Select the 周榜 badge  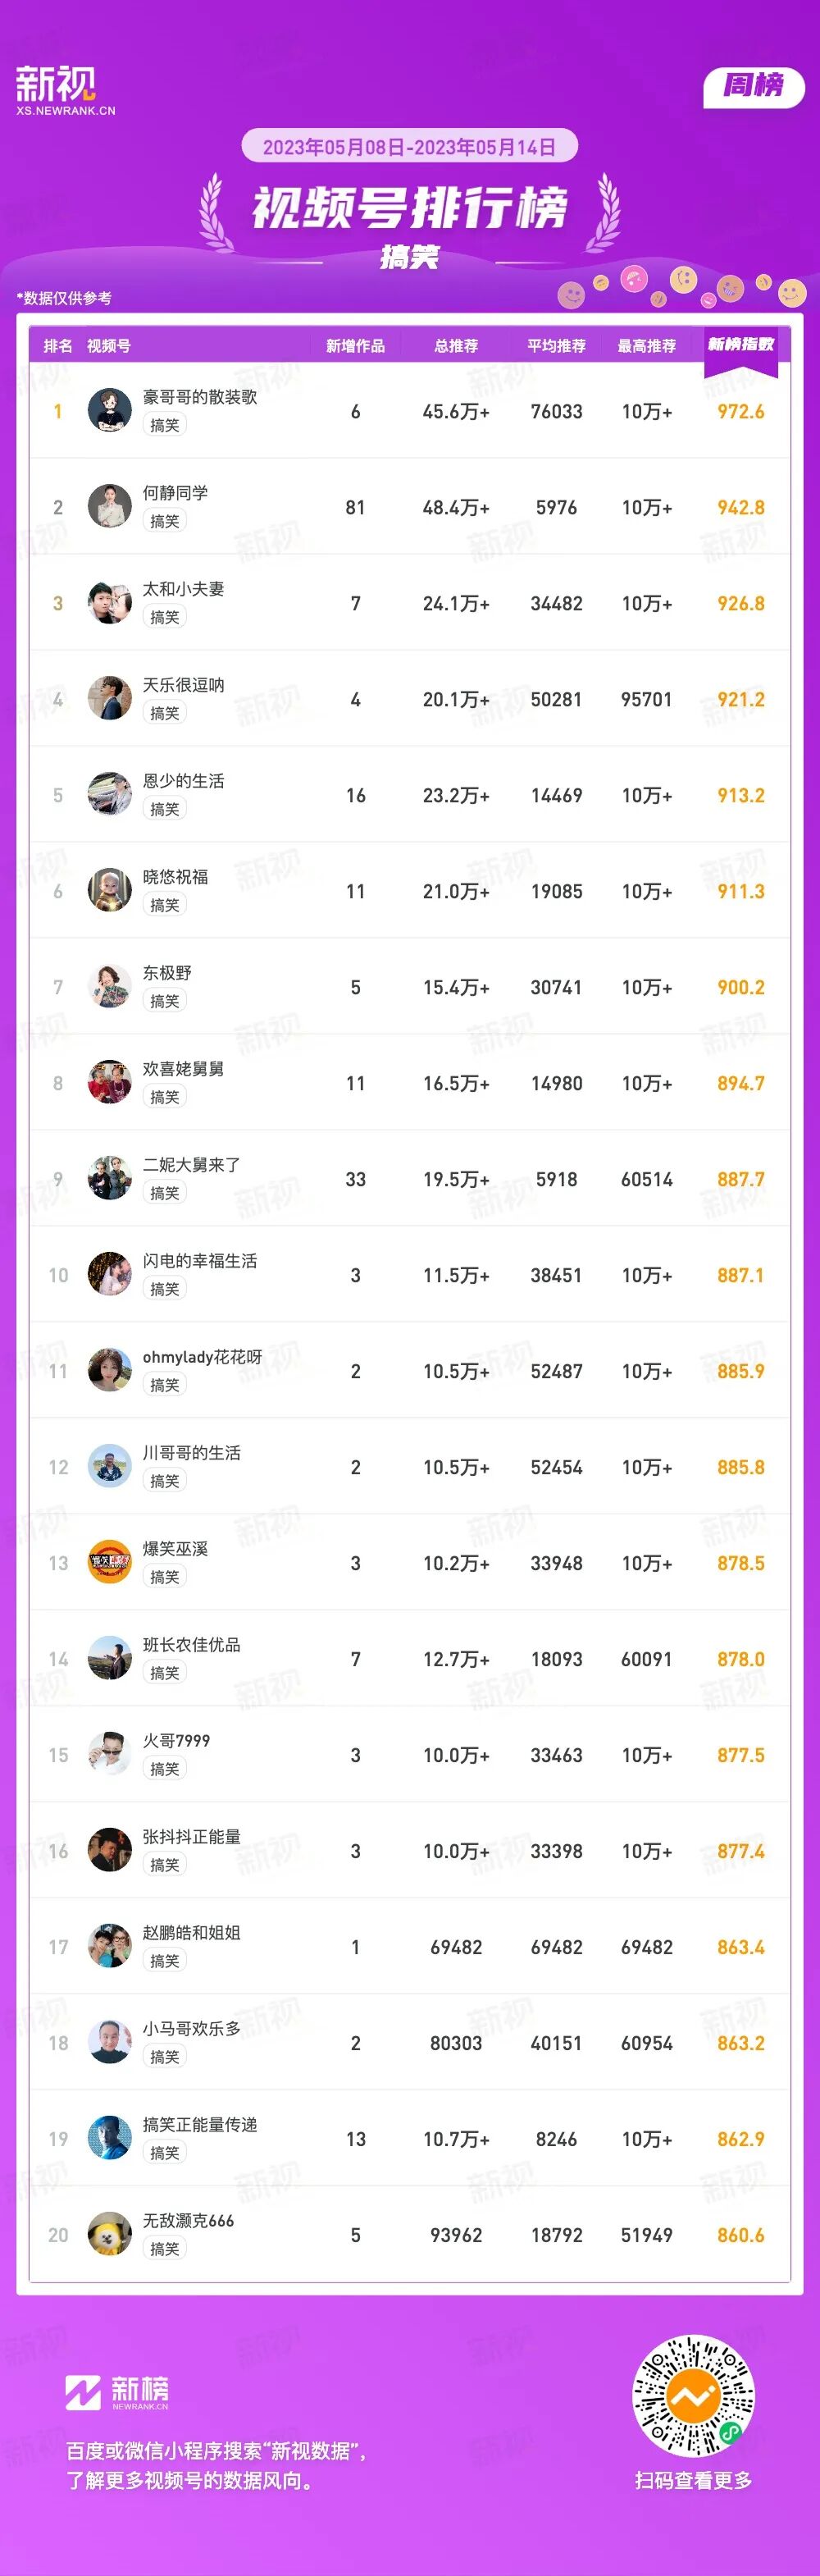point(753,87)
